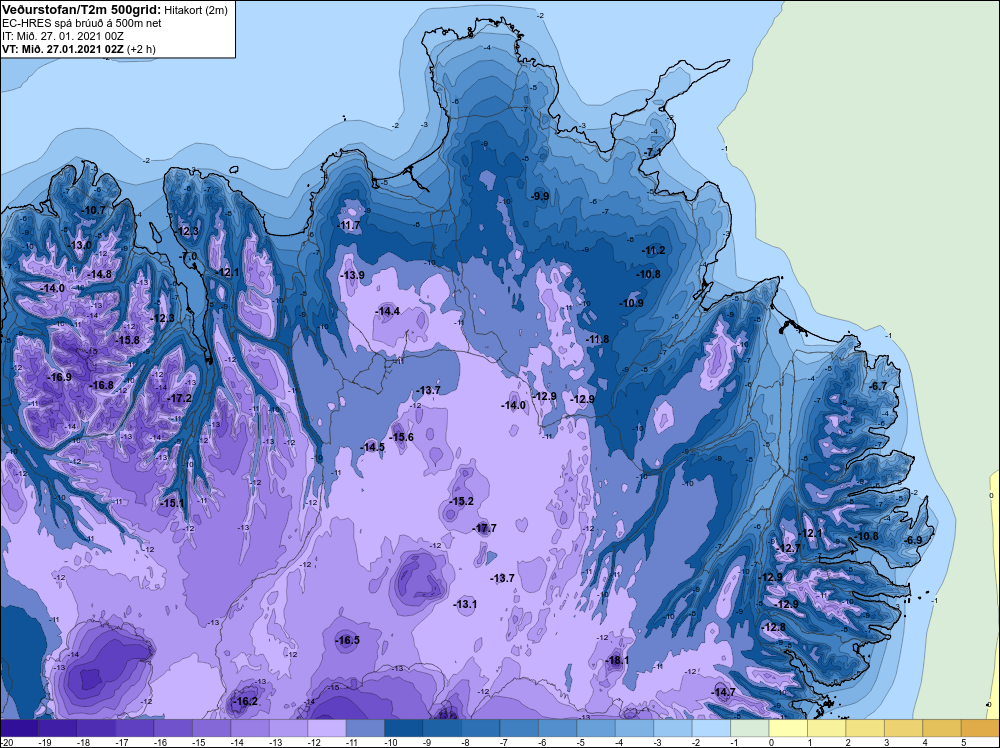1000x748 pixels.
Task: Click the 'IT: Mið. 27. 01. 2021 00Z' line
Action: [x=62, y=36]
